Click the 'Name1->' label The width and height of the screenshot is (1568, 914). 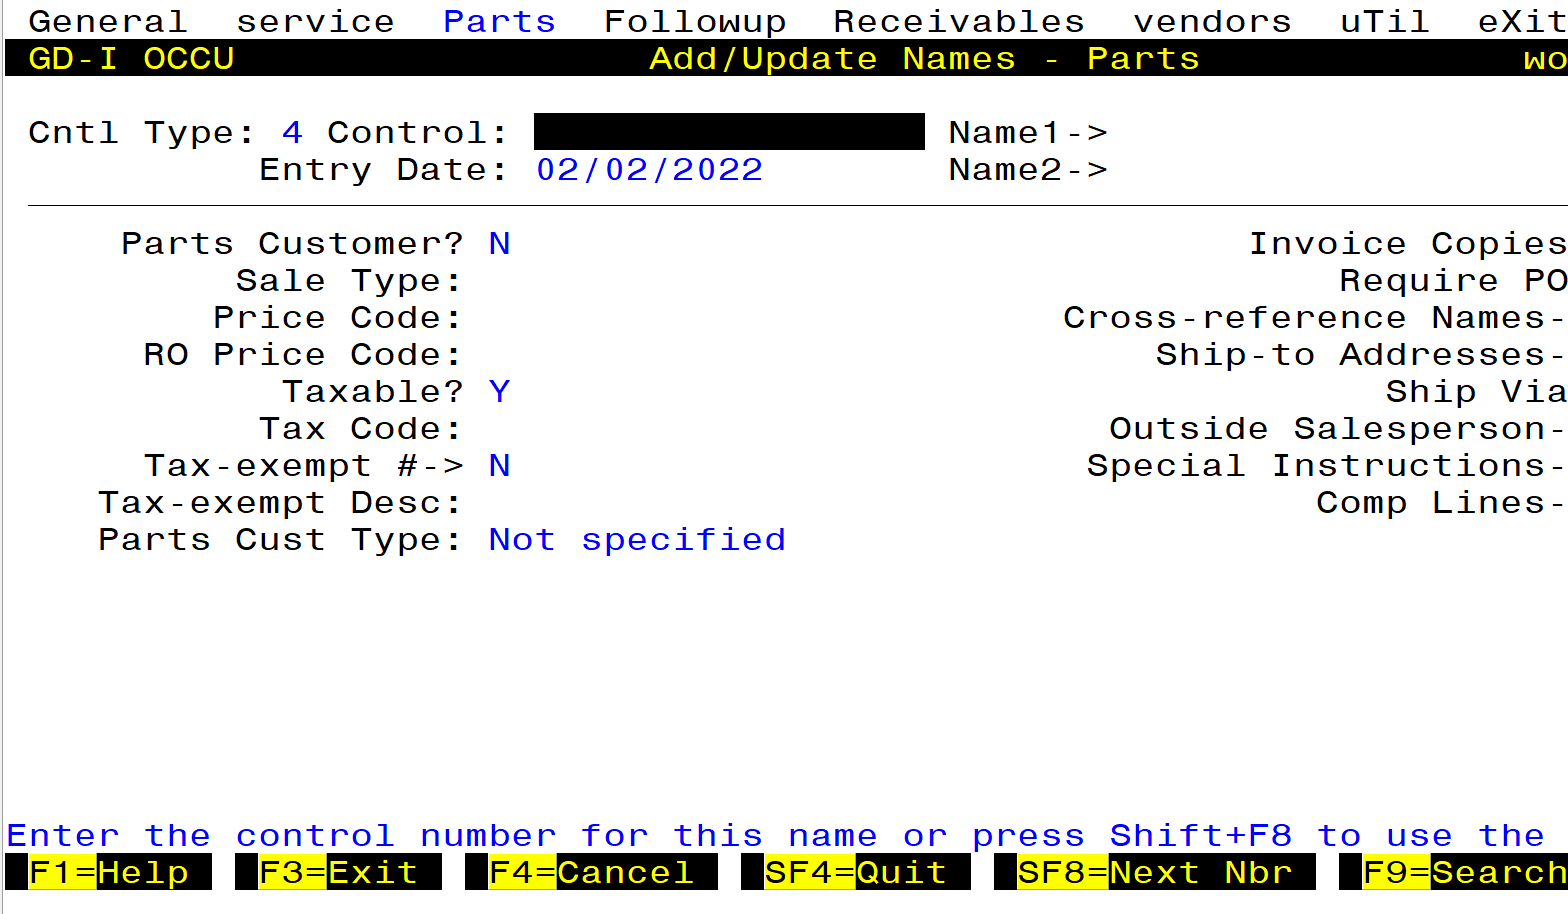click(x=1028, y=132)
